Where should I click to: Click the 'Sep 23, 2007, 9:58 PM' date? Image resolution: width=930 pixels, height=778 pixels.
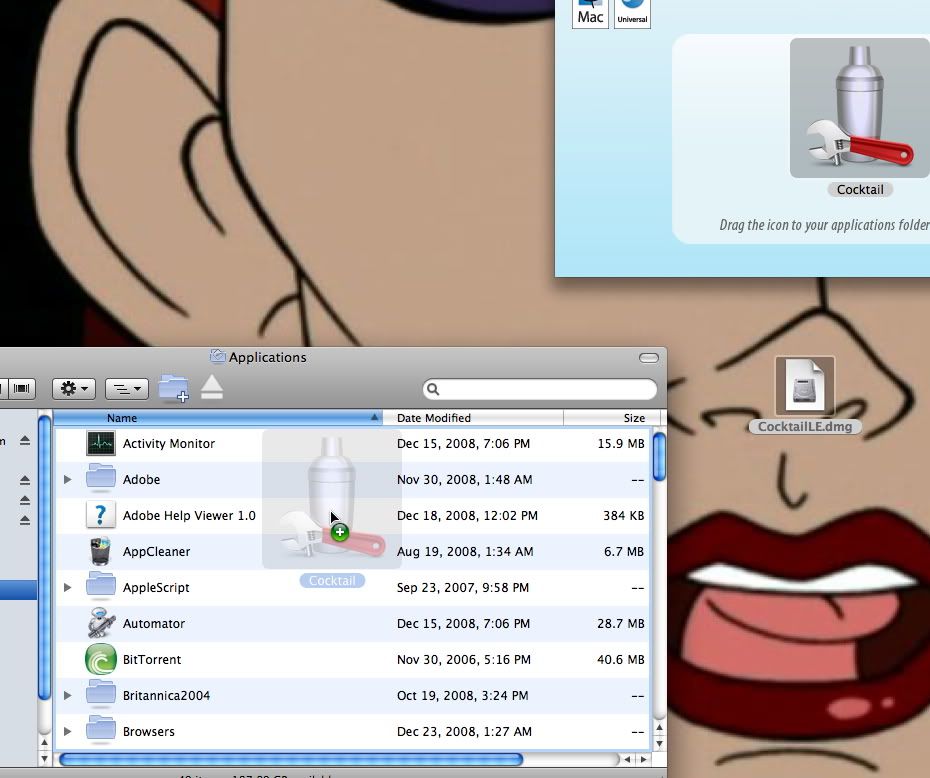click(463, 588)
